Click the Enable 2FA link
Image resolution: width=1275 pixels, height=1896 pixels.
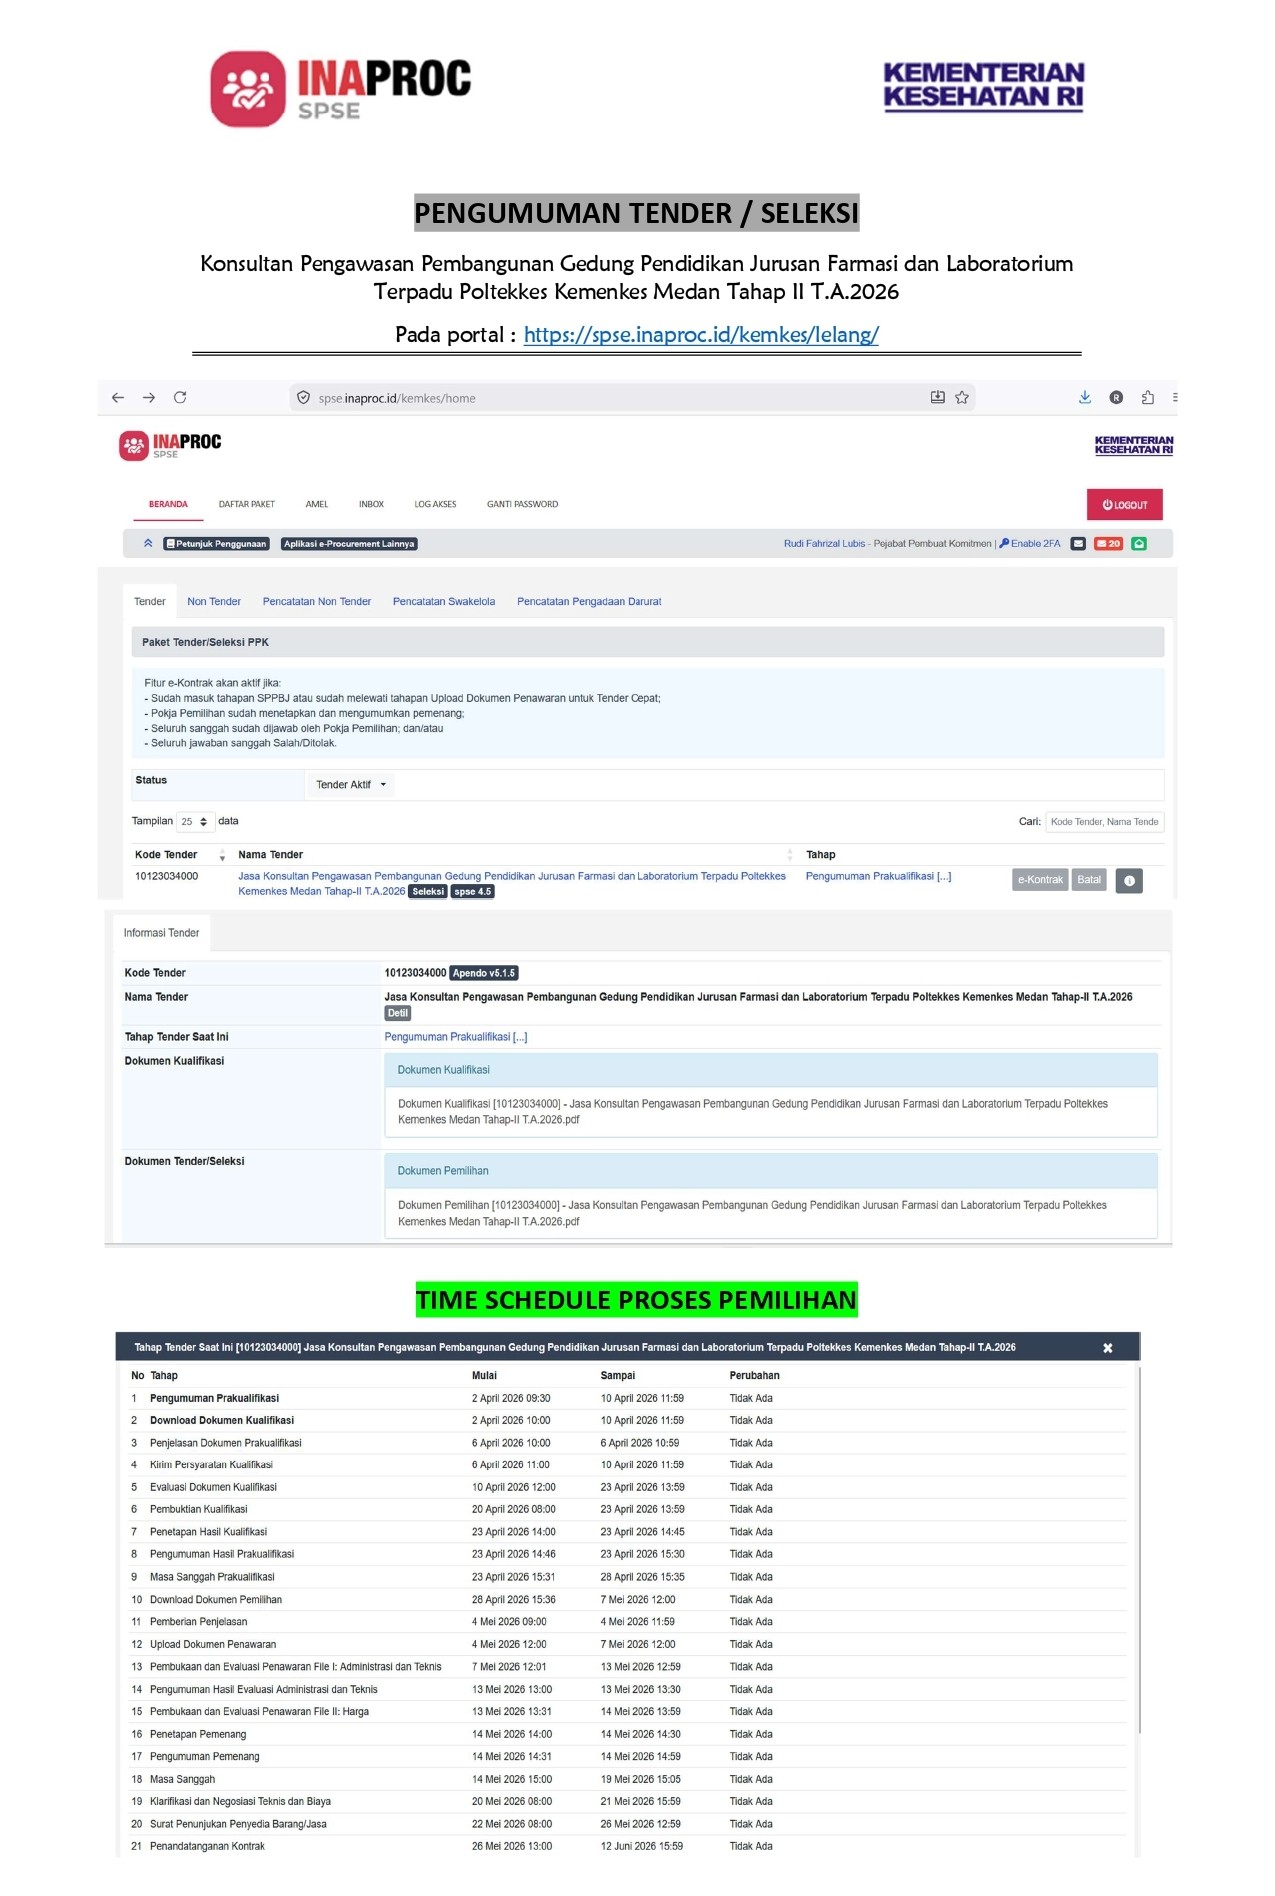1030,544
